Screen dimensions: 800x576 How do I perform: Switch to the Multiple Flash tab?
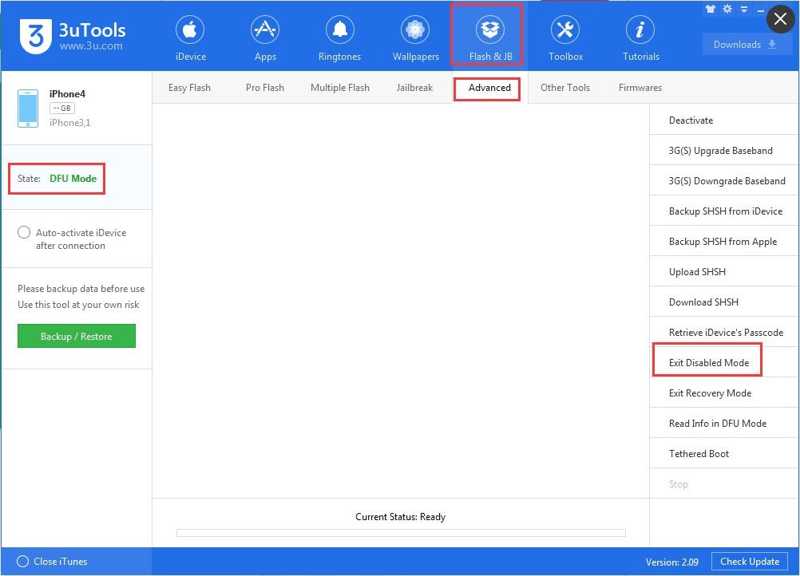pyautogui.click(x=340, y=88)
